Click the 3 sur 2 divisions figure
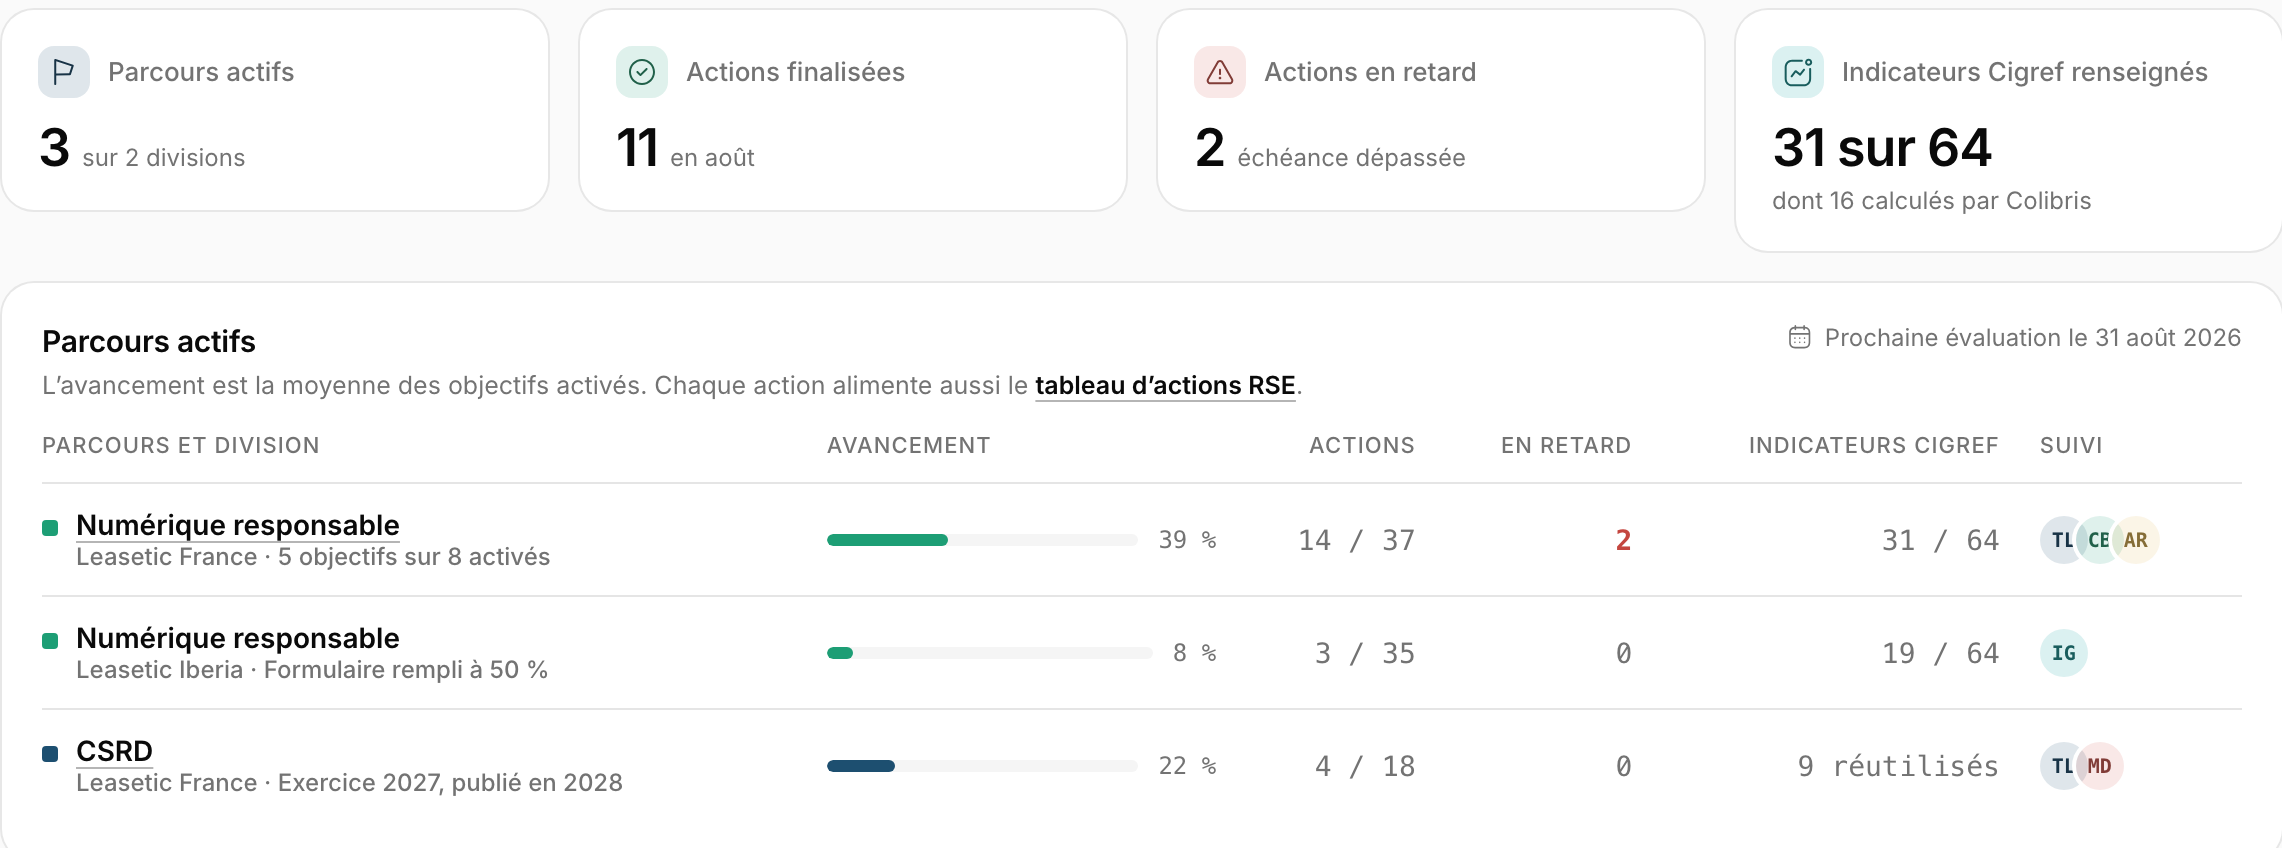 pos(142,149)
